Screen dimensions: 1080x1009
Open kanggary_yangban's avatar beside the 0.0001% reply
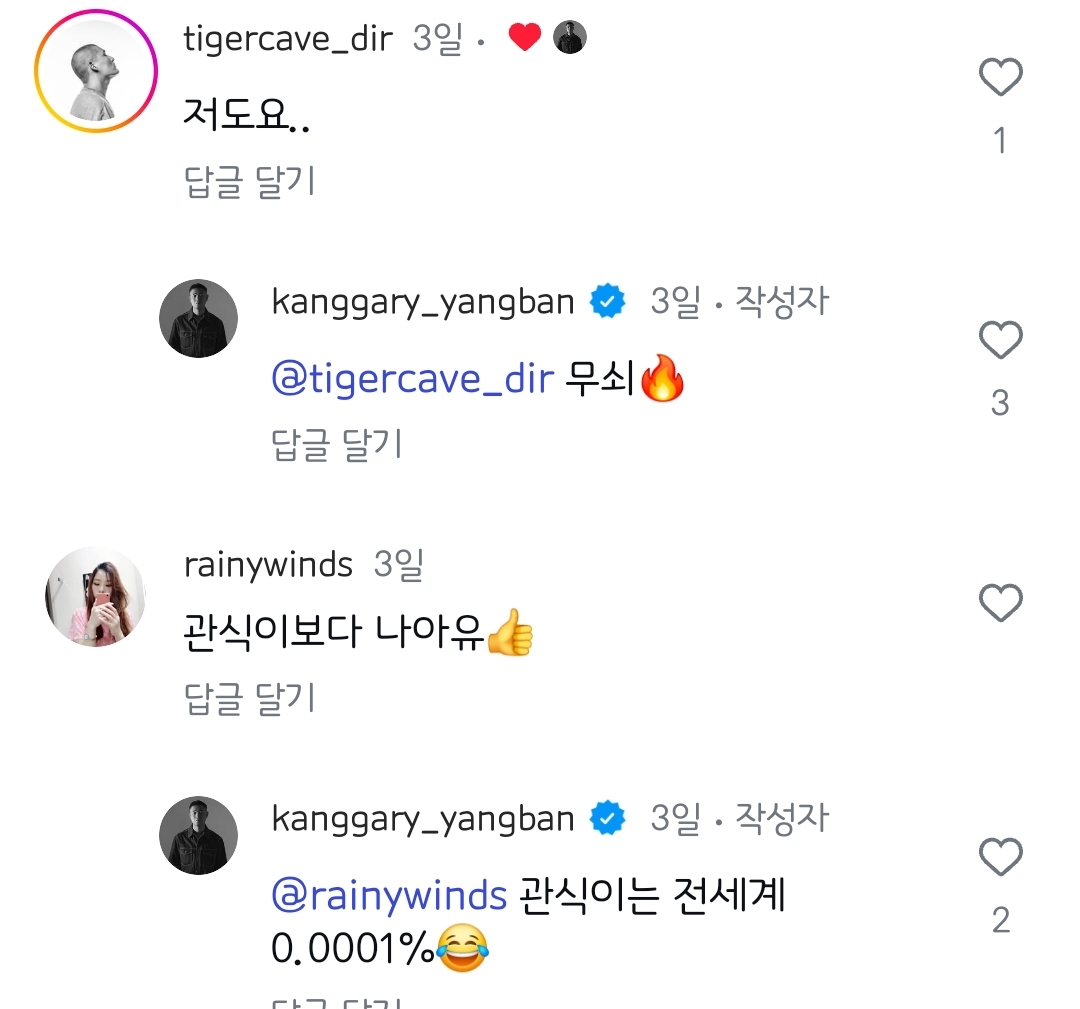point(198,835)
